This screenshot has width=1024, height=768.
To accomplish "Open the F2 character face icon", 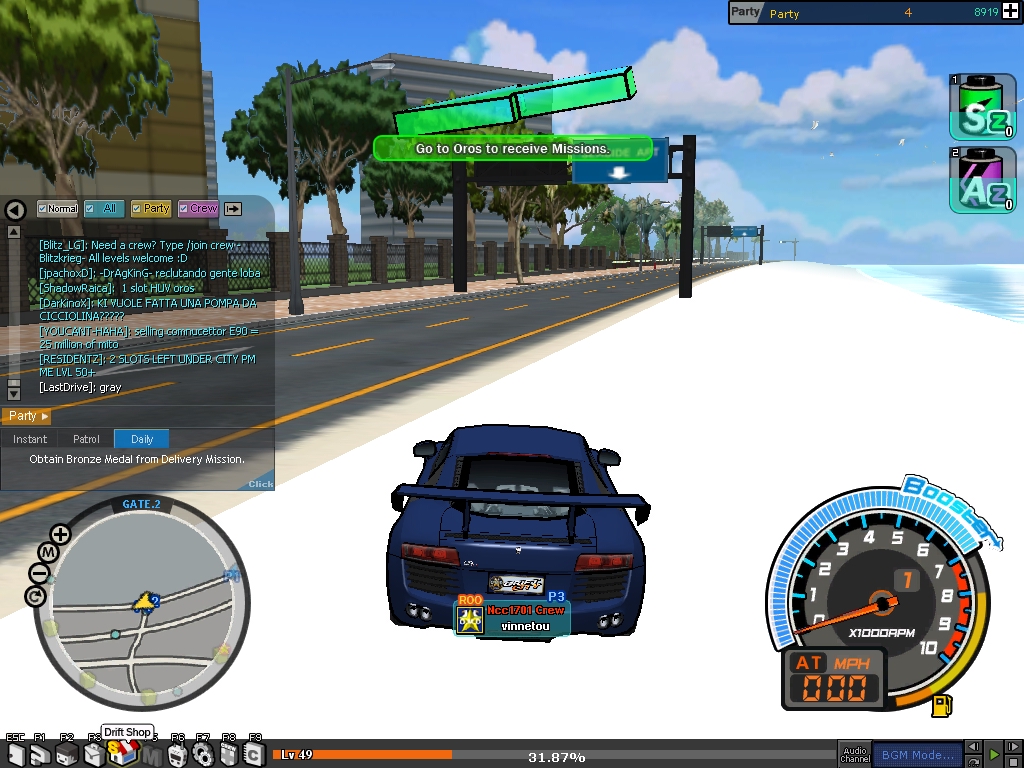I will 67,756.
